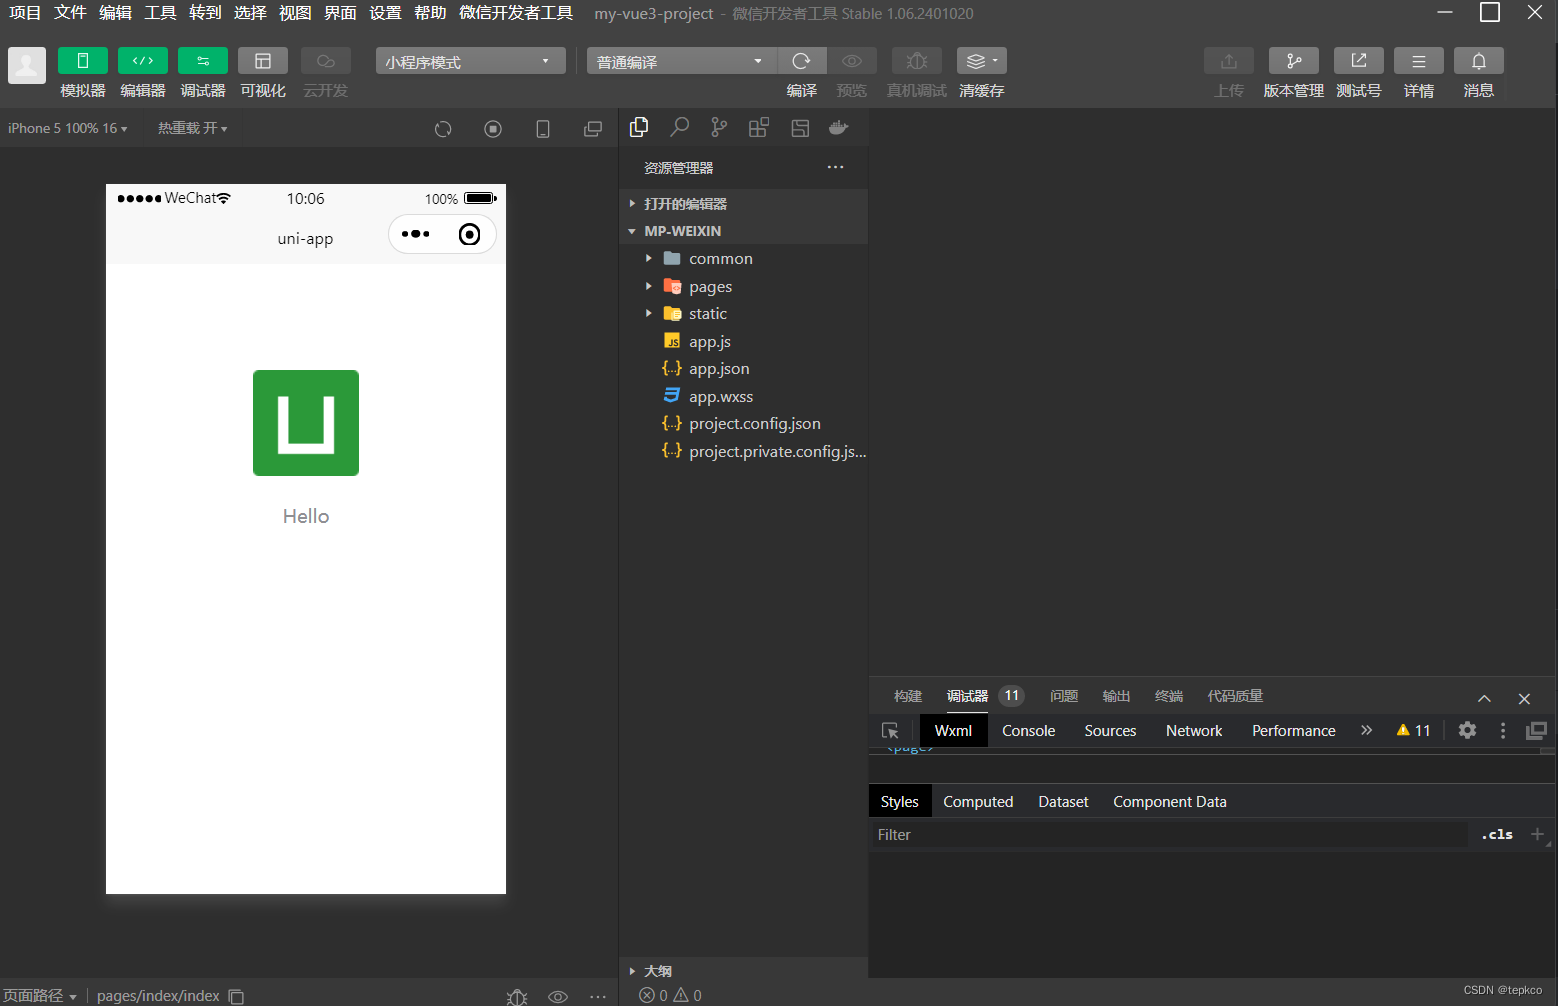The width and height of the screenshot is (1558, 1006).
Task: Open 版本管理 version management
Action: [x=1294, y=61]
